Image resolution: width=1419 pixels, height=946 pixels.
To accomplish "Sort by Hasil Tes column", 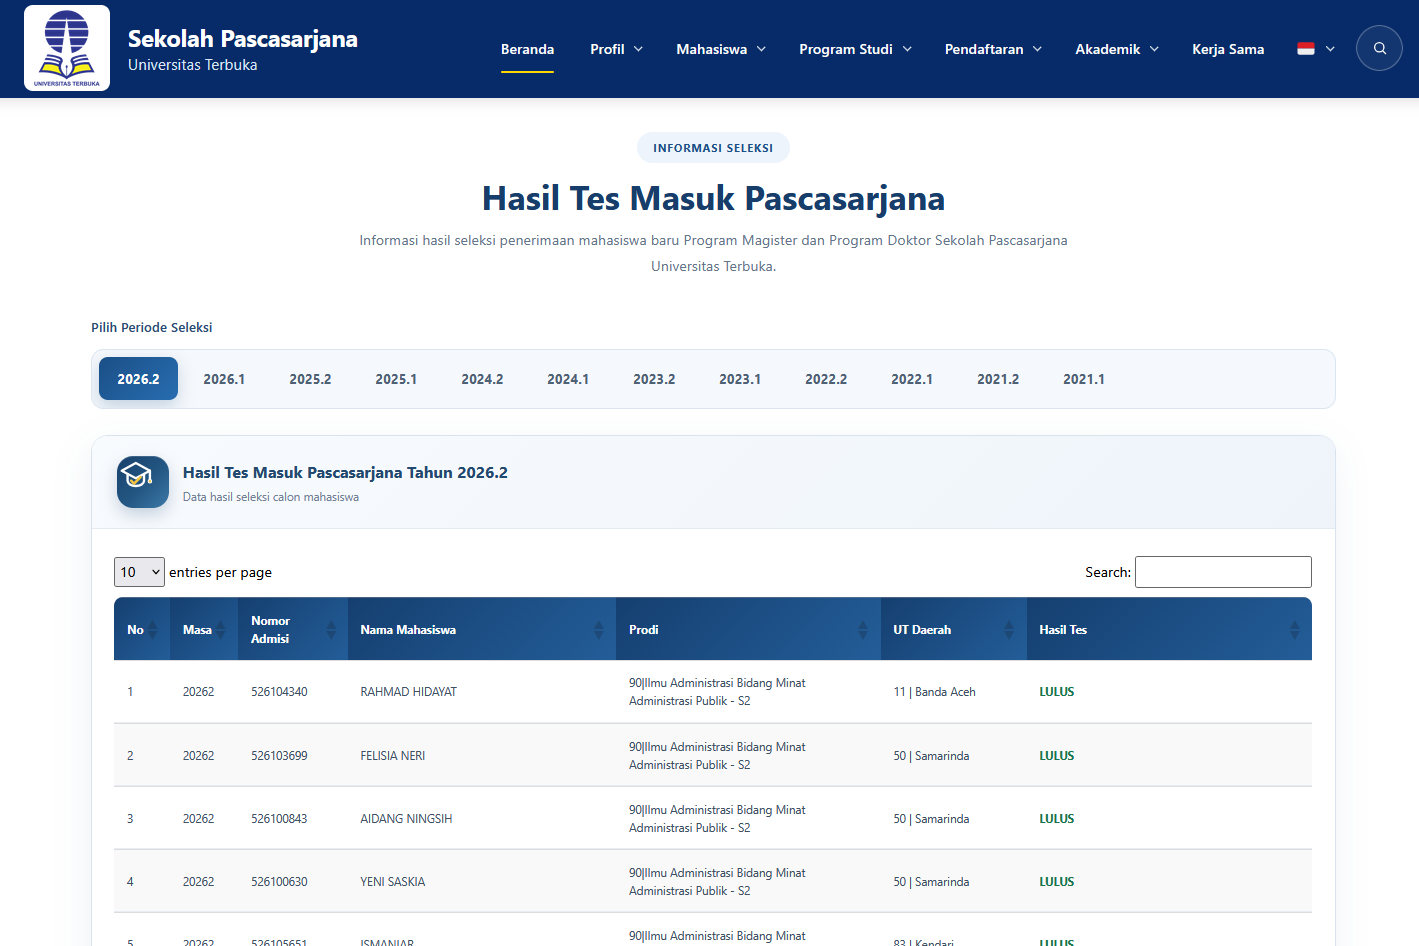I will click(x=1169, y=630).
